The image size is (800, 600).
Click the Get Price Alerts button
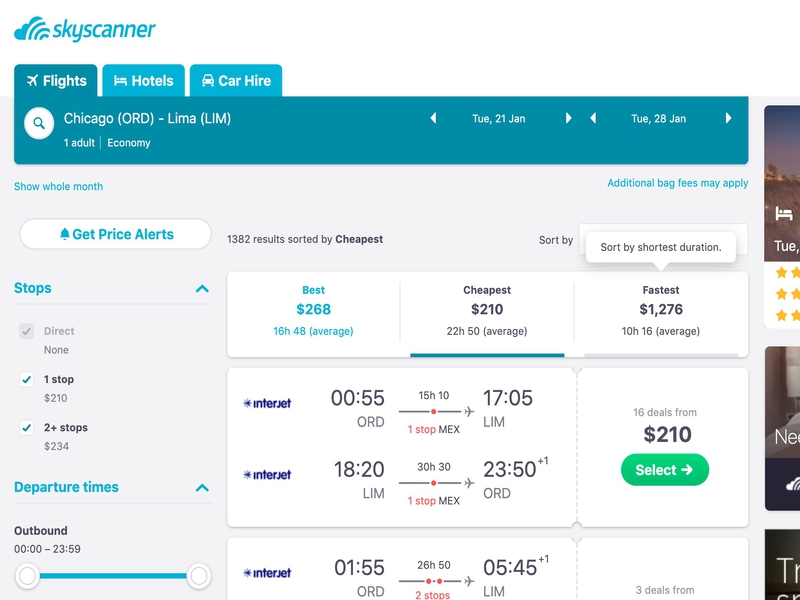[115, 234]
